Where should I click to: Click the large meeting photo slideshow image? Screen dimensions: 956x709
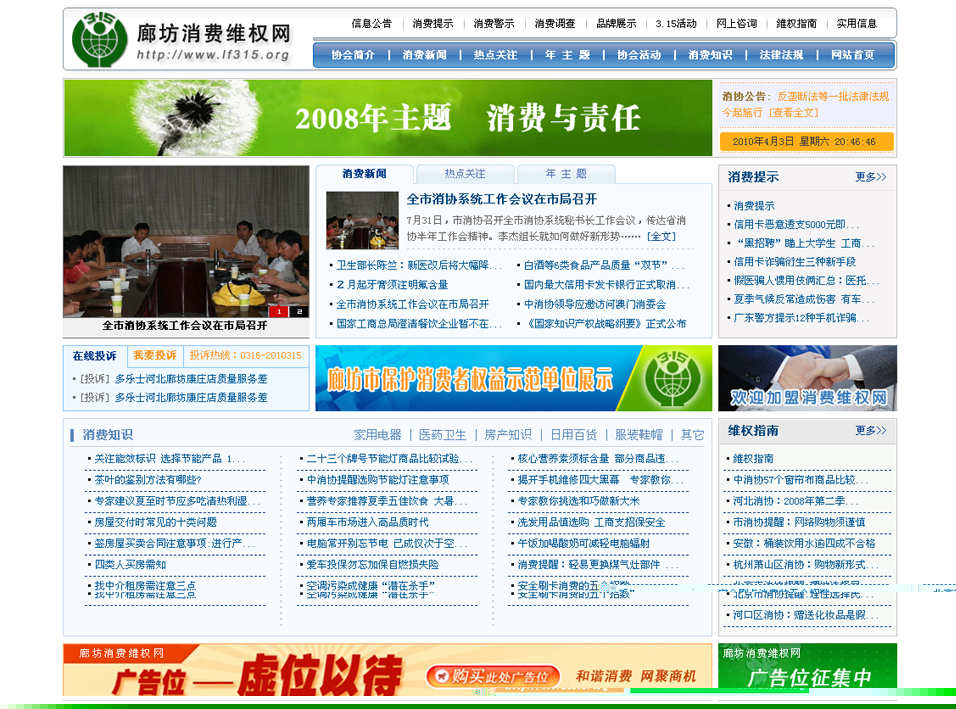(186, 241)
